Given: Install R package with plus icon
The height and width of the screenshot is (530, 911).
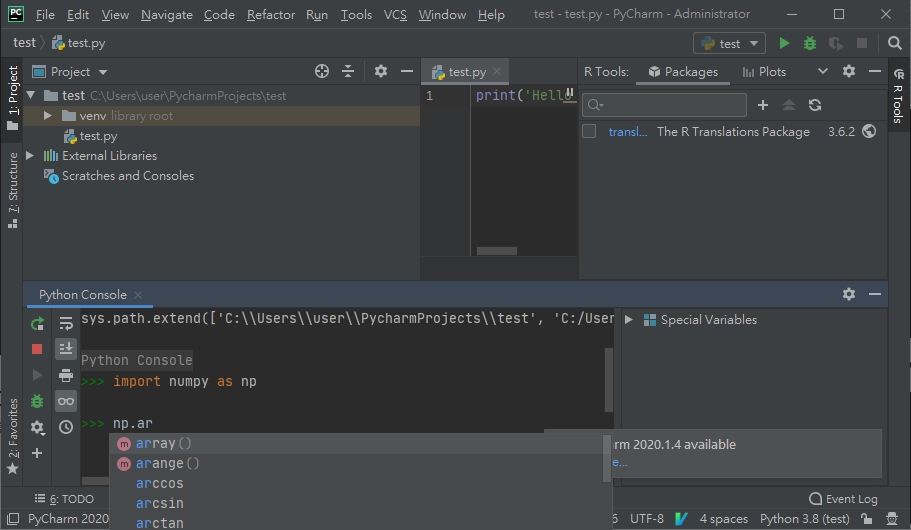Looking at the screenshot, I should point(763,105).
